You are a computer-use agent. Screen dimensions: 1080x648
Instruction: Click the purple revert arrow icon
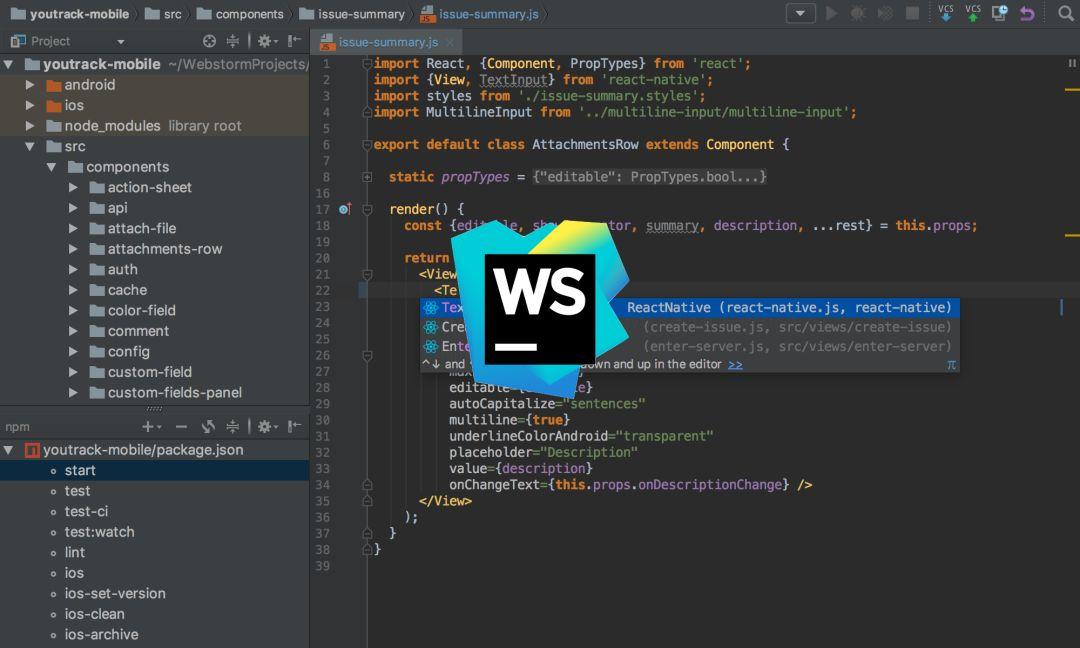(1027, 13)
